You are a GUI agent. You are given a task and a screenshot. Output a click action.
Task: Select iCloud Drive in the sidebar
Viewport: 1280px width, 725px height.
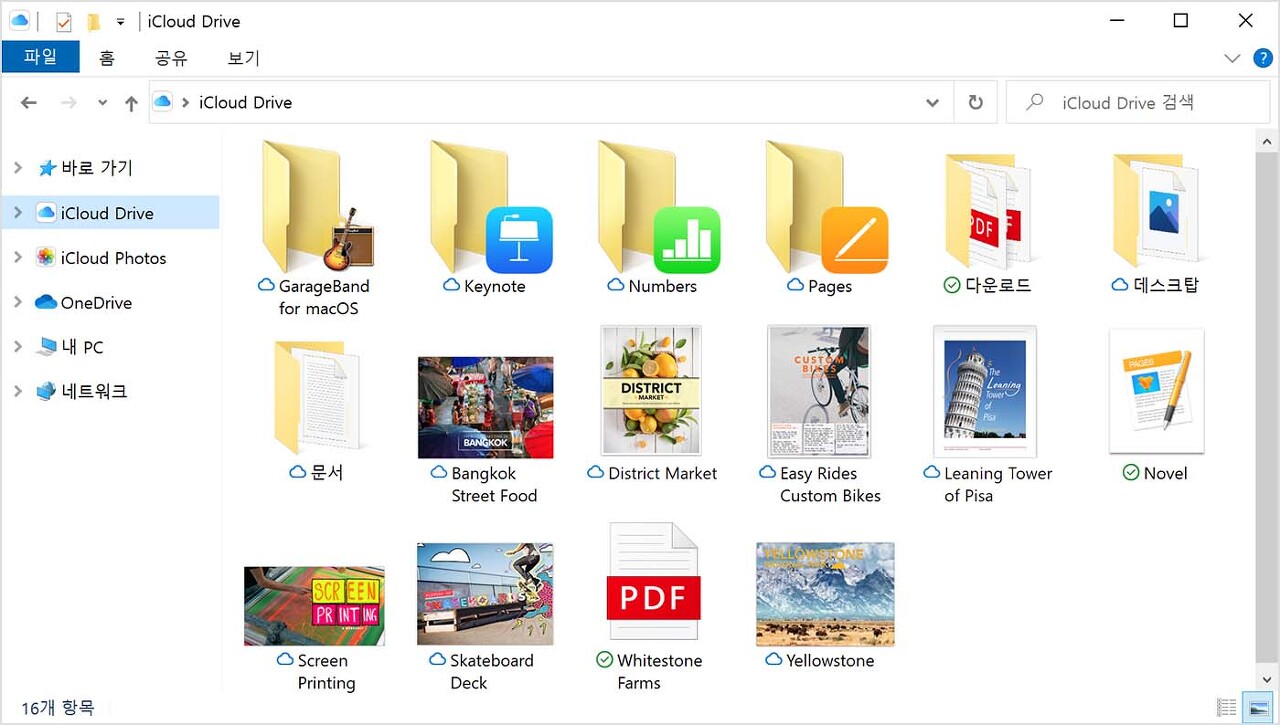tap(111, 213)
